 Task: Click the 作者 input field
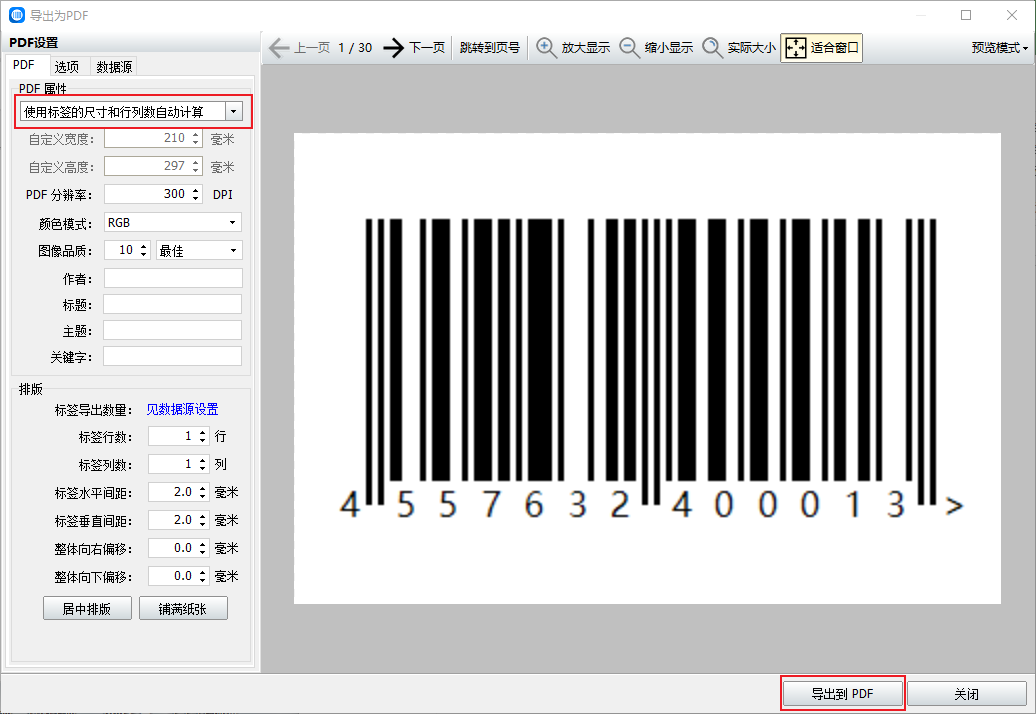[173, 278]
